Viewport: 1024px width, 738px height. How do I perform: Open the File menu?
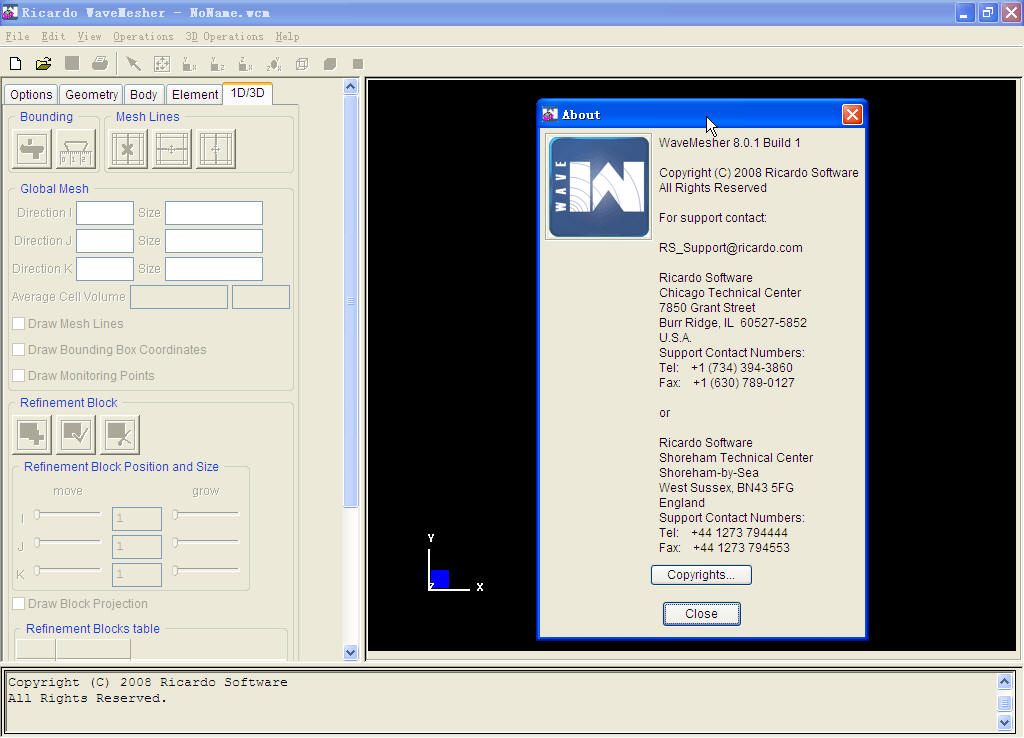tap(18, 37)
